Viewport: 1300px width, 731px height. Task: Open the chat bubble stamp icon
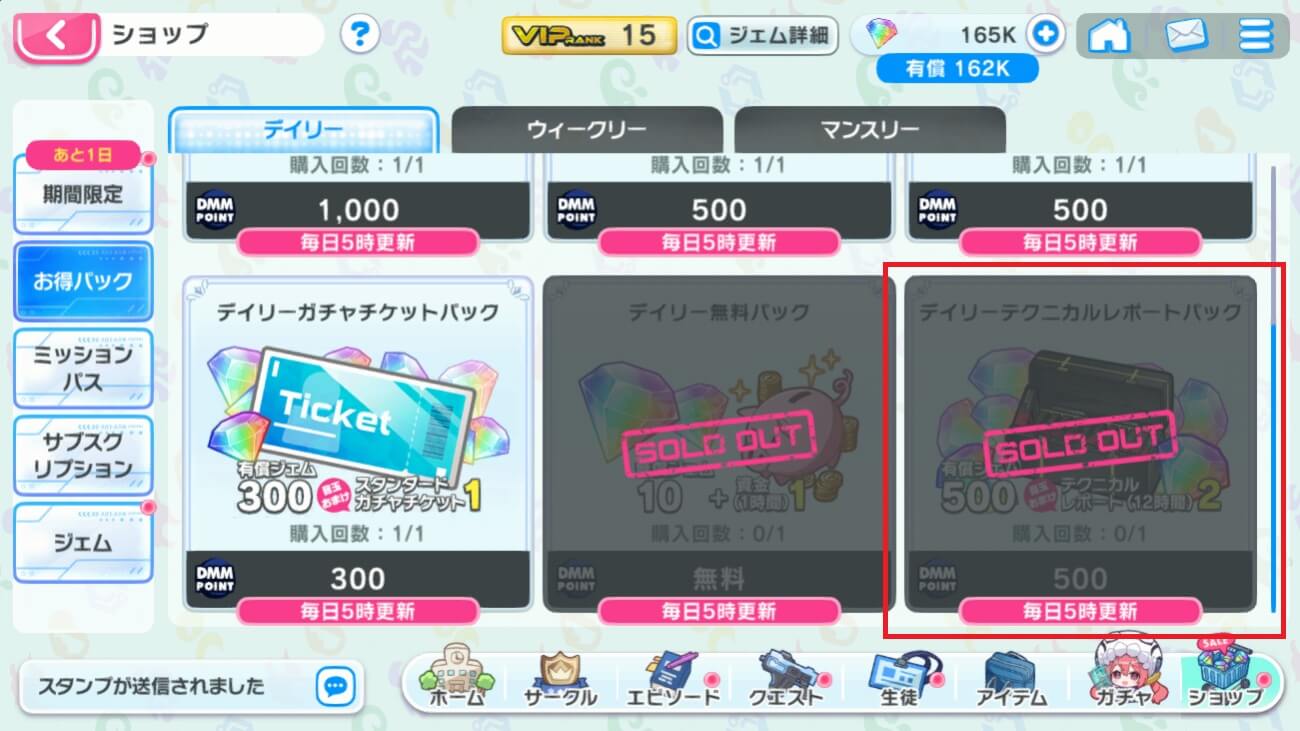[x=335, y=687]
